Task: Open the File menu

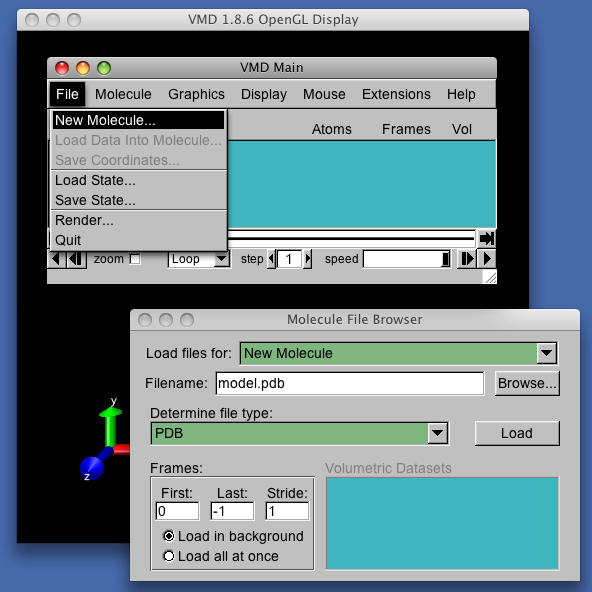Action: (x=67, y=94)
